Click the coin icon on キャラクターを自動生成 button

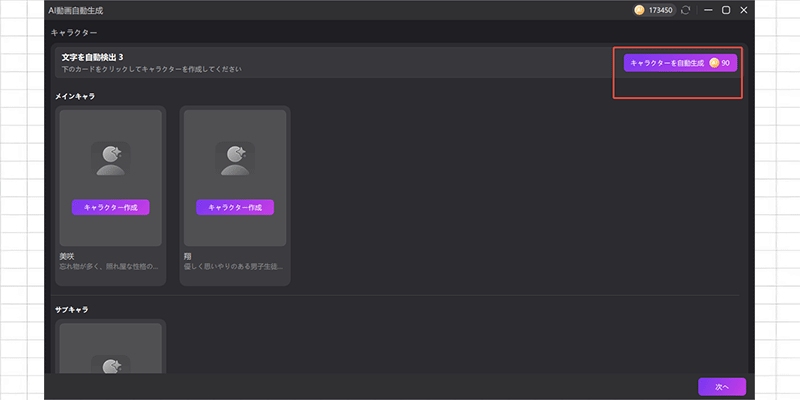tap(714, 62)
